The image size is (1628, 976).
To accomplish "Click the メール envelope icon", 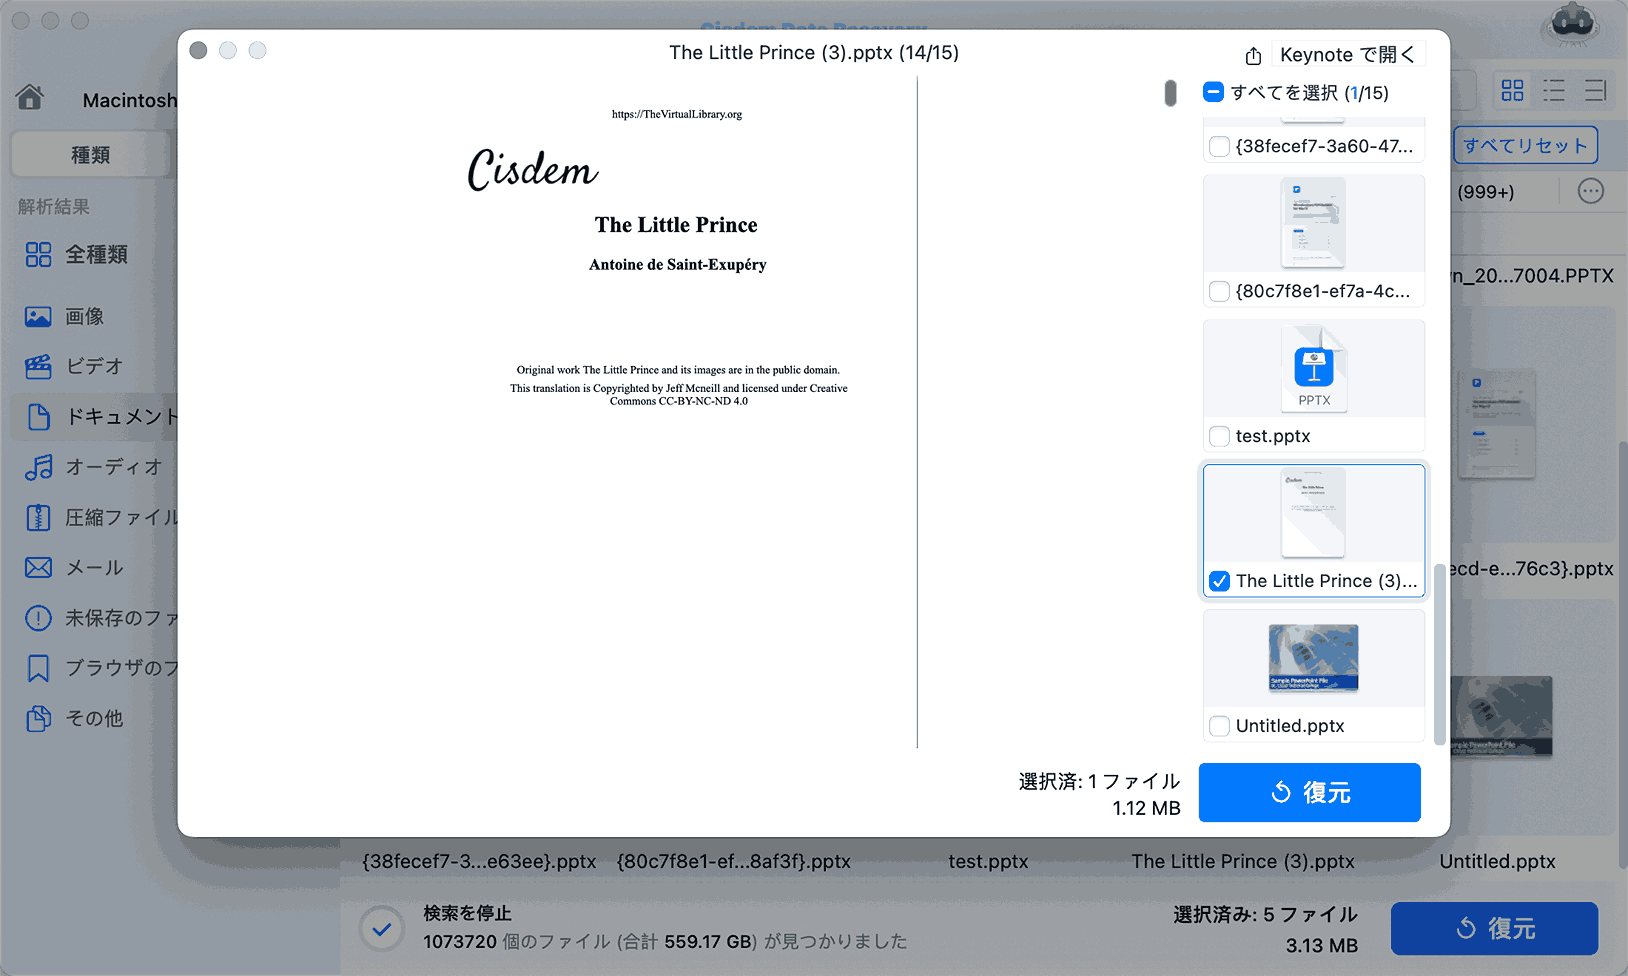I will pyautogui.click(x=38, y=568).
